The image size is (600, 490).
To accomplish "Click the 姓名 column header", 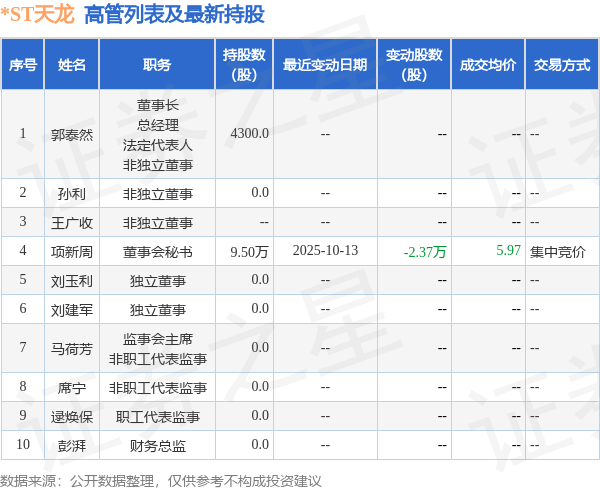I will coord(72,65).
